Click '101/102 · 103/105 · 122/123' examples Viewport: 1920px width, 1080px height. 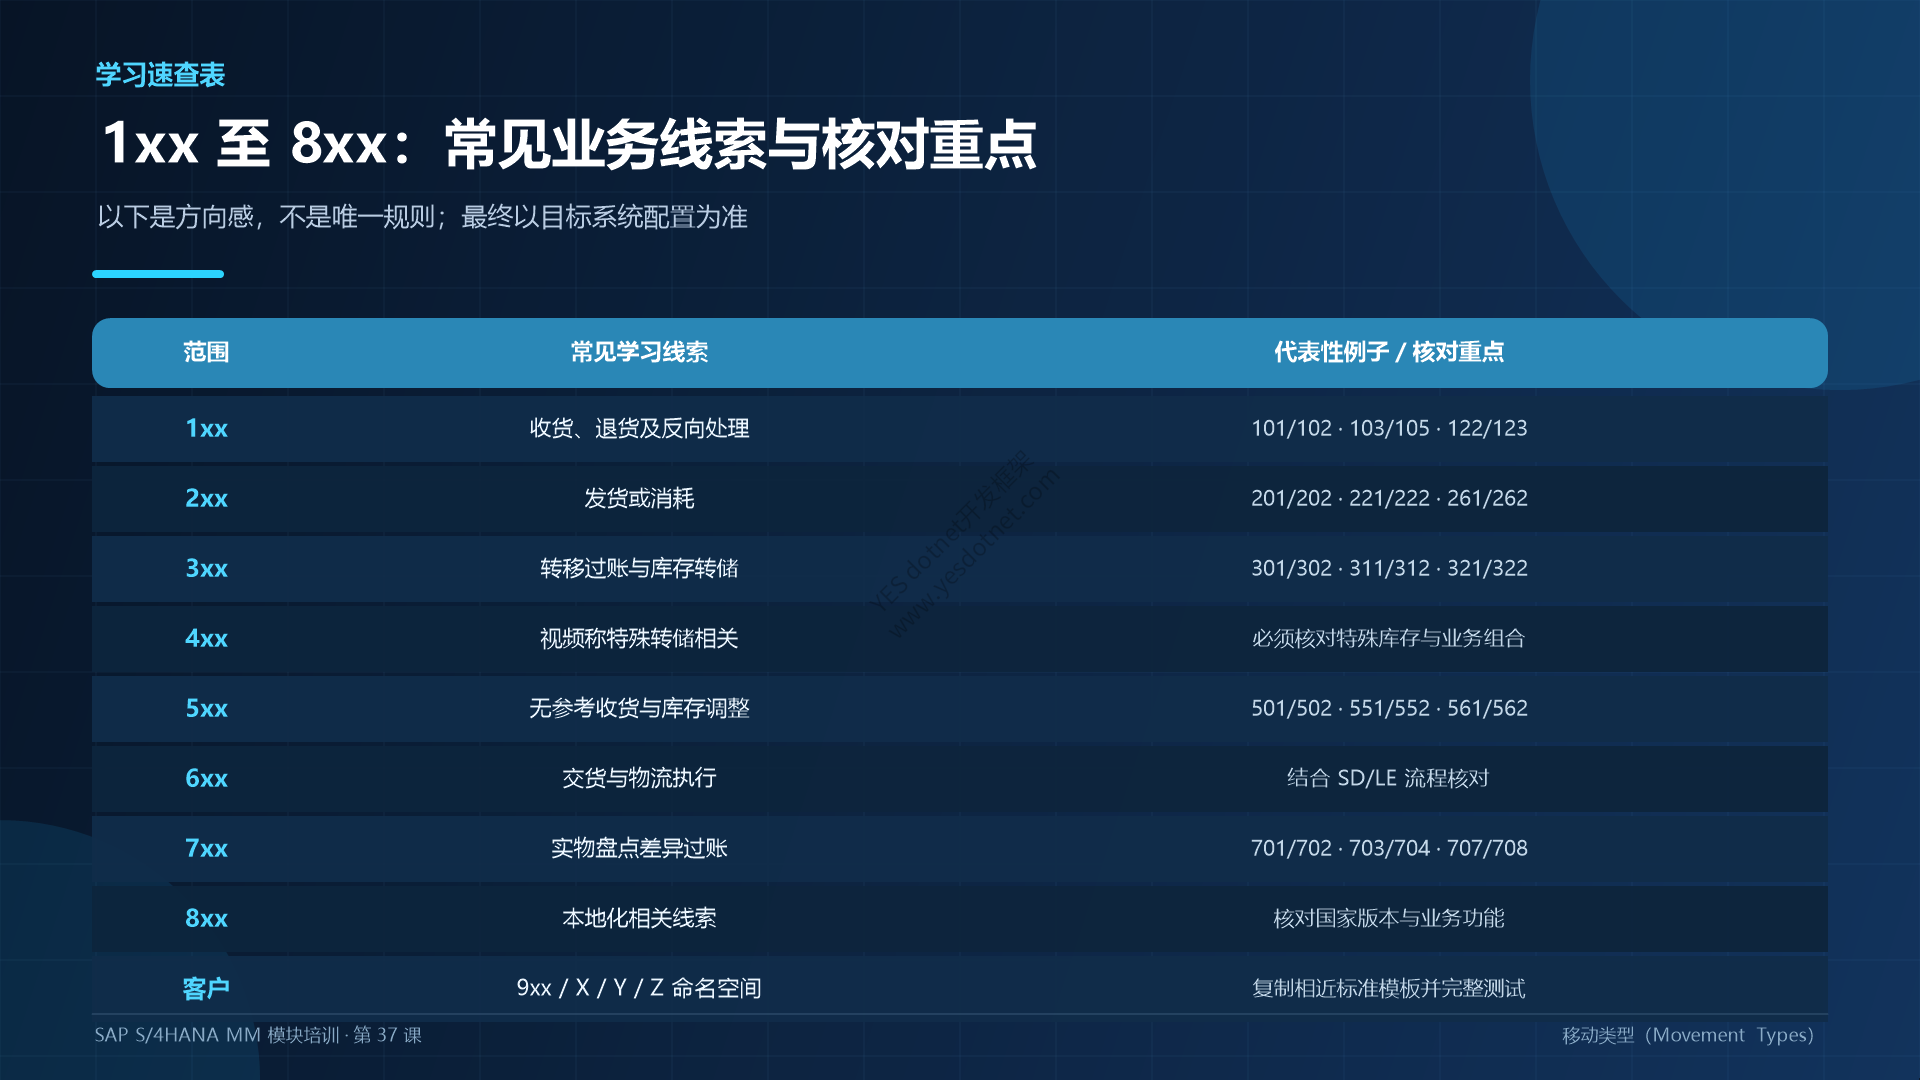point(1389,428)
